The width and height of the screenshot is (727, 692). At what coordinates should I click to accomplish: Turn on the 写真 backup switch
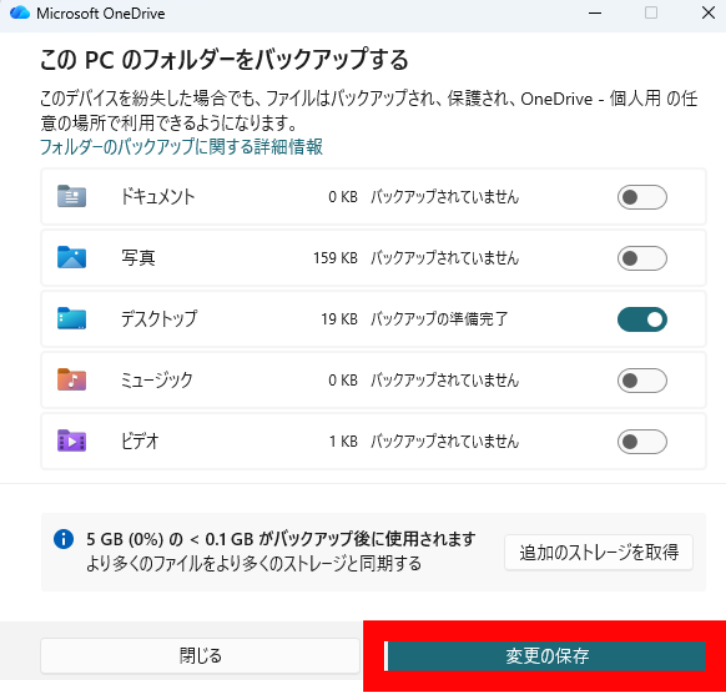click(642, 258)
